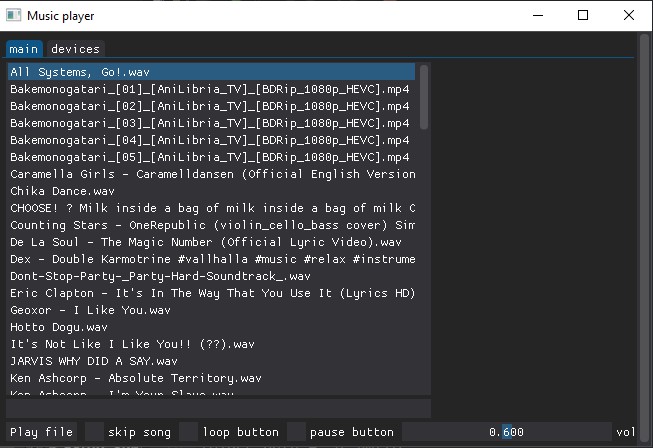Toggle the pause button checkbox
Screen dimensions: 653x448
(x=296, y=432)
